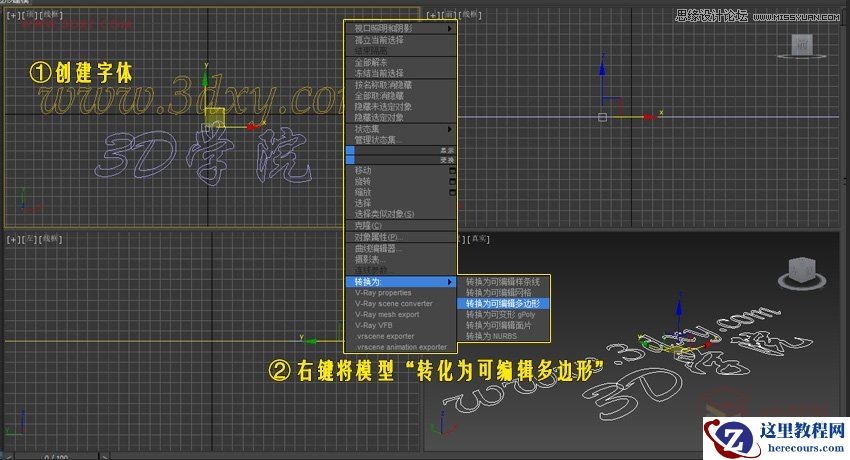This screenshot has width=850, height=460.
Task: Open [顶] view label menu
Action: pos(30,15)
